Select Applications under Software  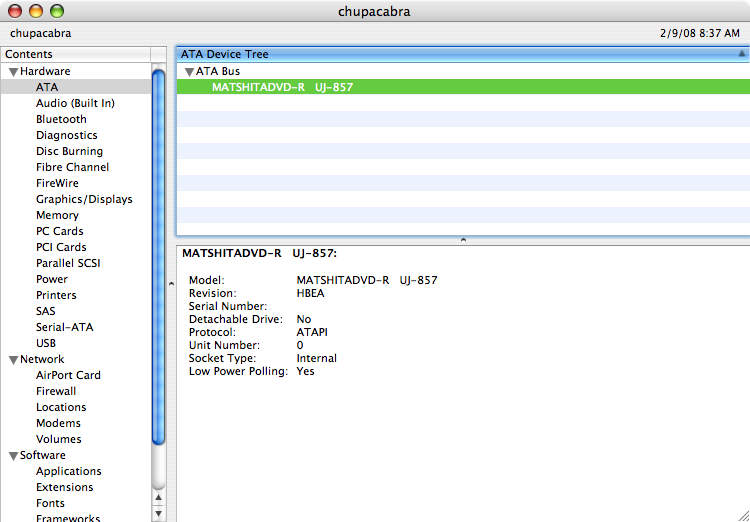(68, 471)
